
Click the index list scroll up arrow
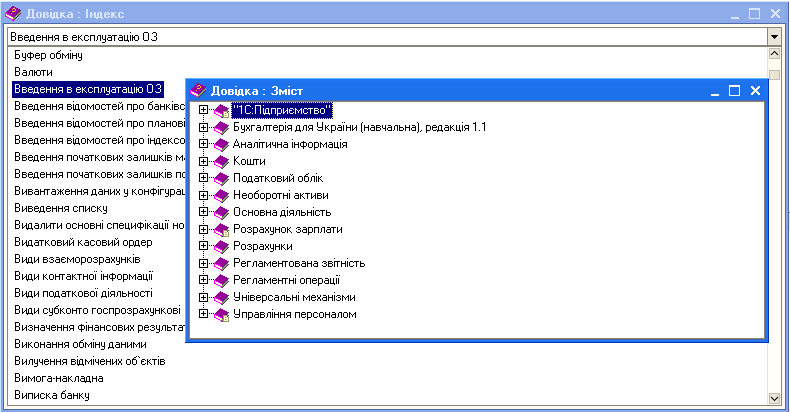(774, 54)
